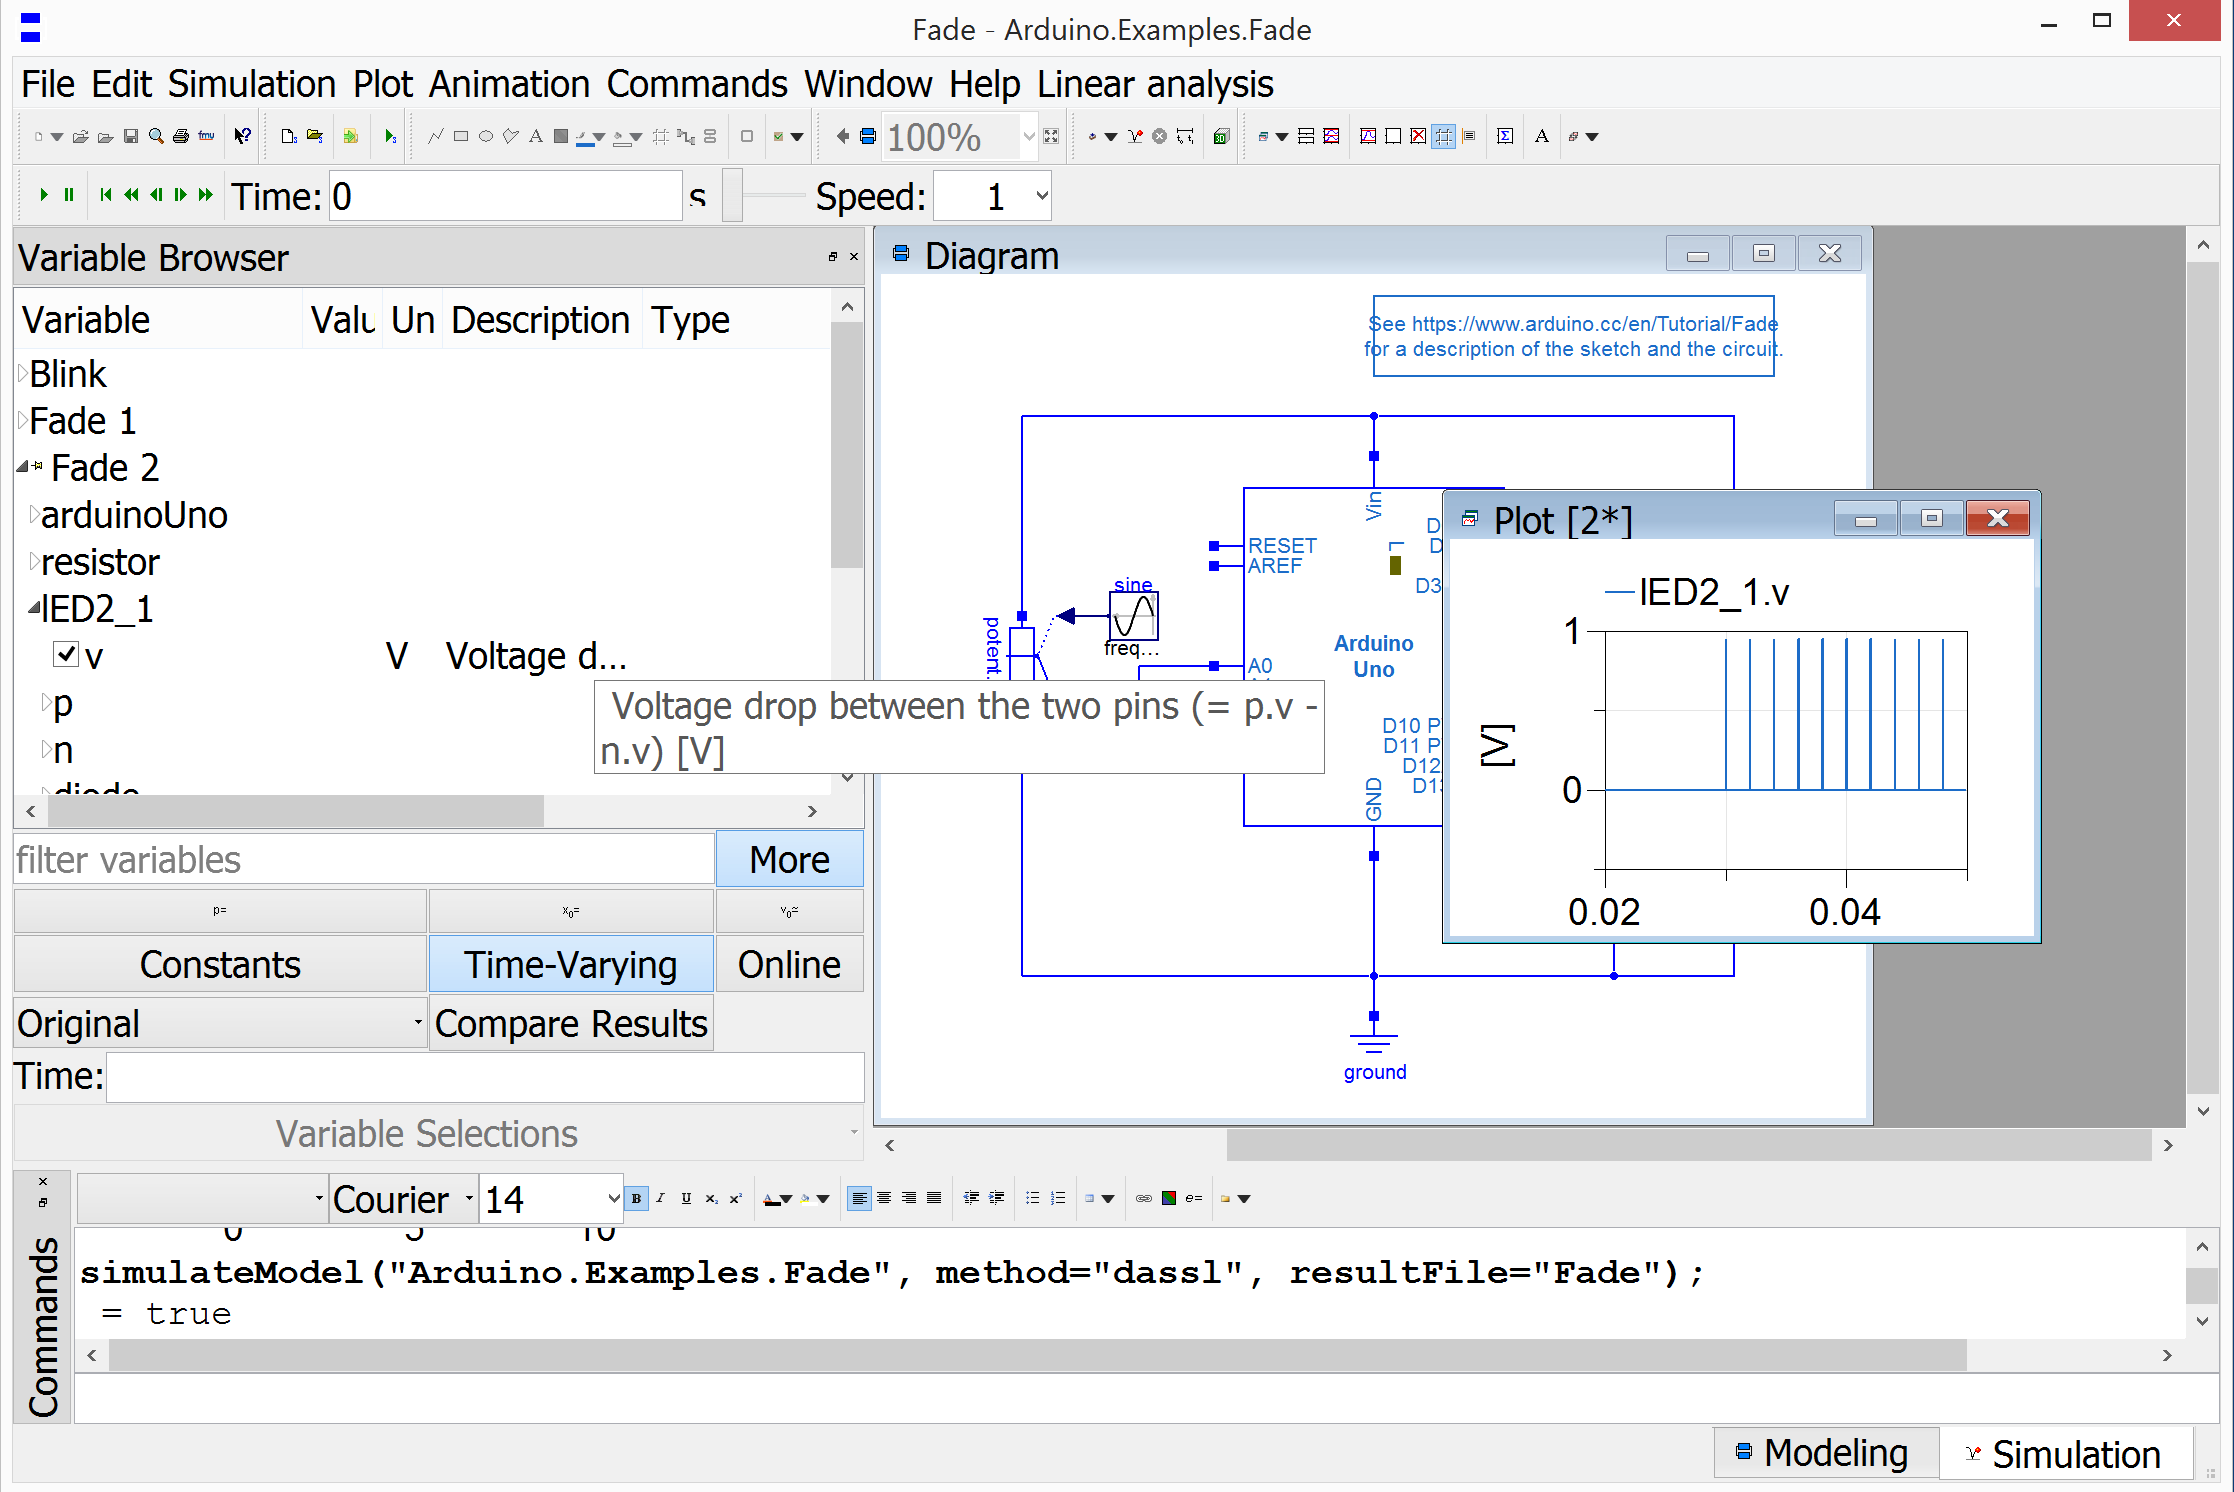Open a new 3D animation window

[1220, 136]
